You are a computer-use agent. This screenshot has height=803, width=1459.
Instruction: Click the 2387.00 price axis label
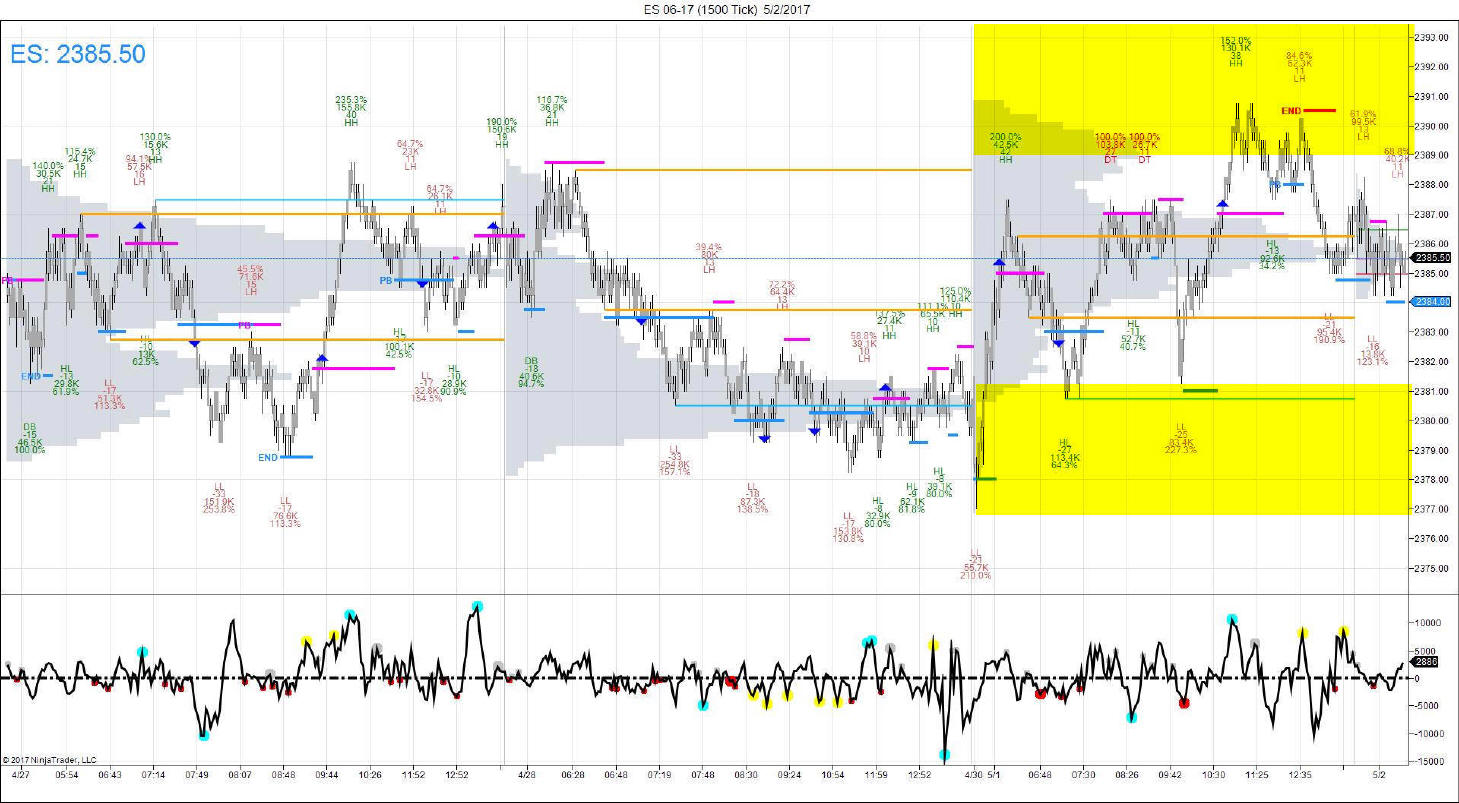coord(1432,214)
